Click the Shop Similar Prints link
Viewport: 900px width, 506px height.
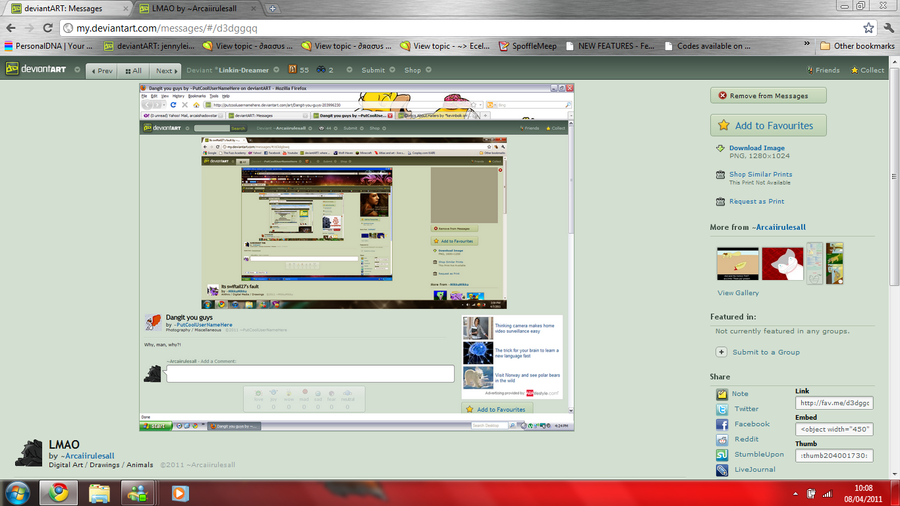pos(761,174)
